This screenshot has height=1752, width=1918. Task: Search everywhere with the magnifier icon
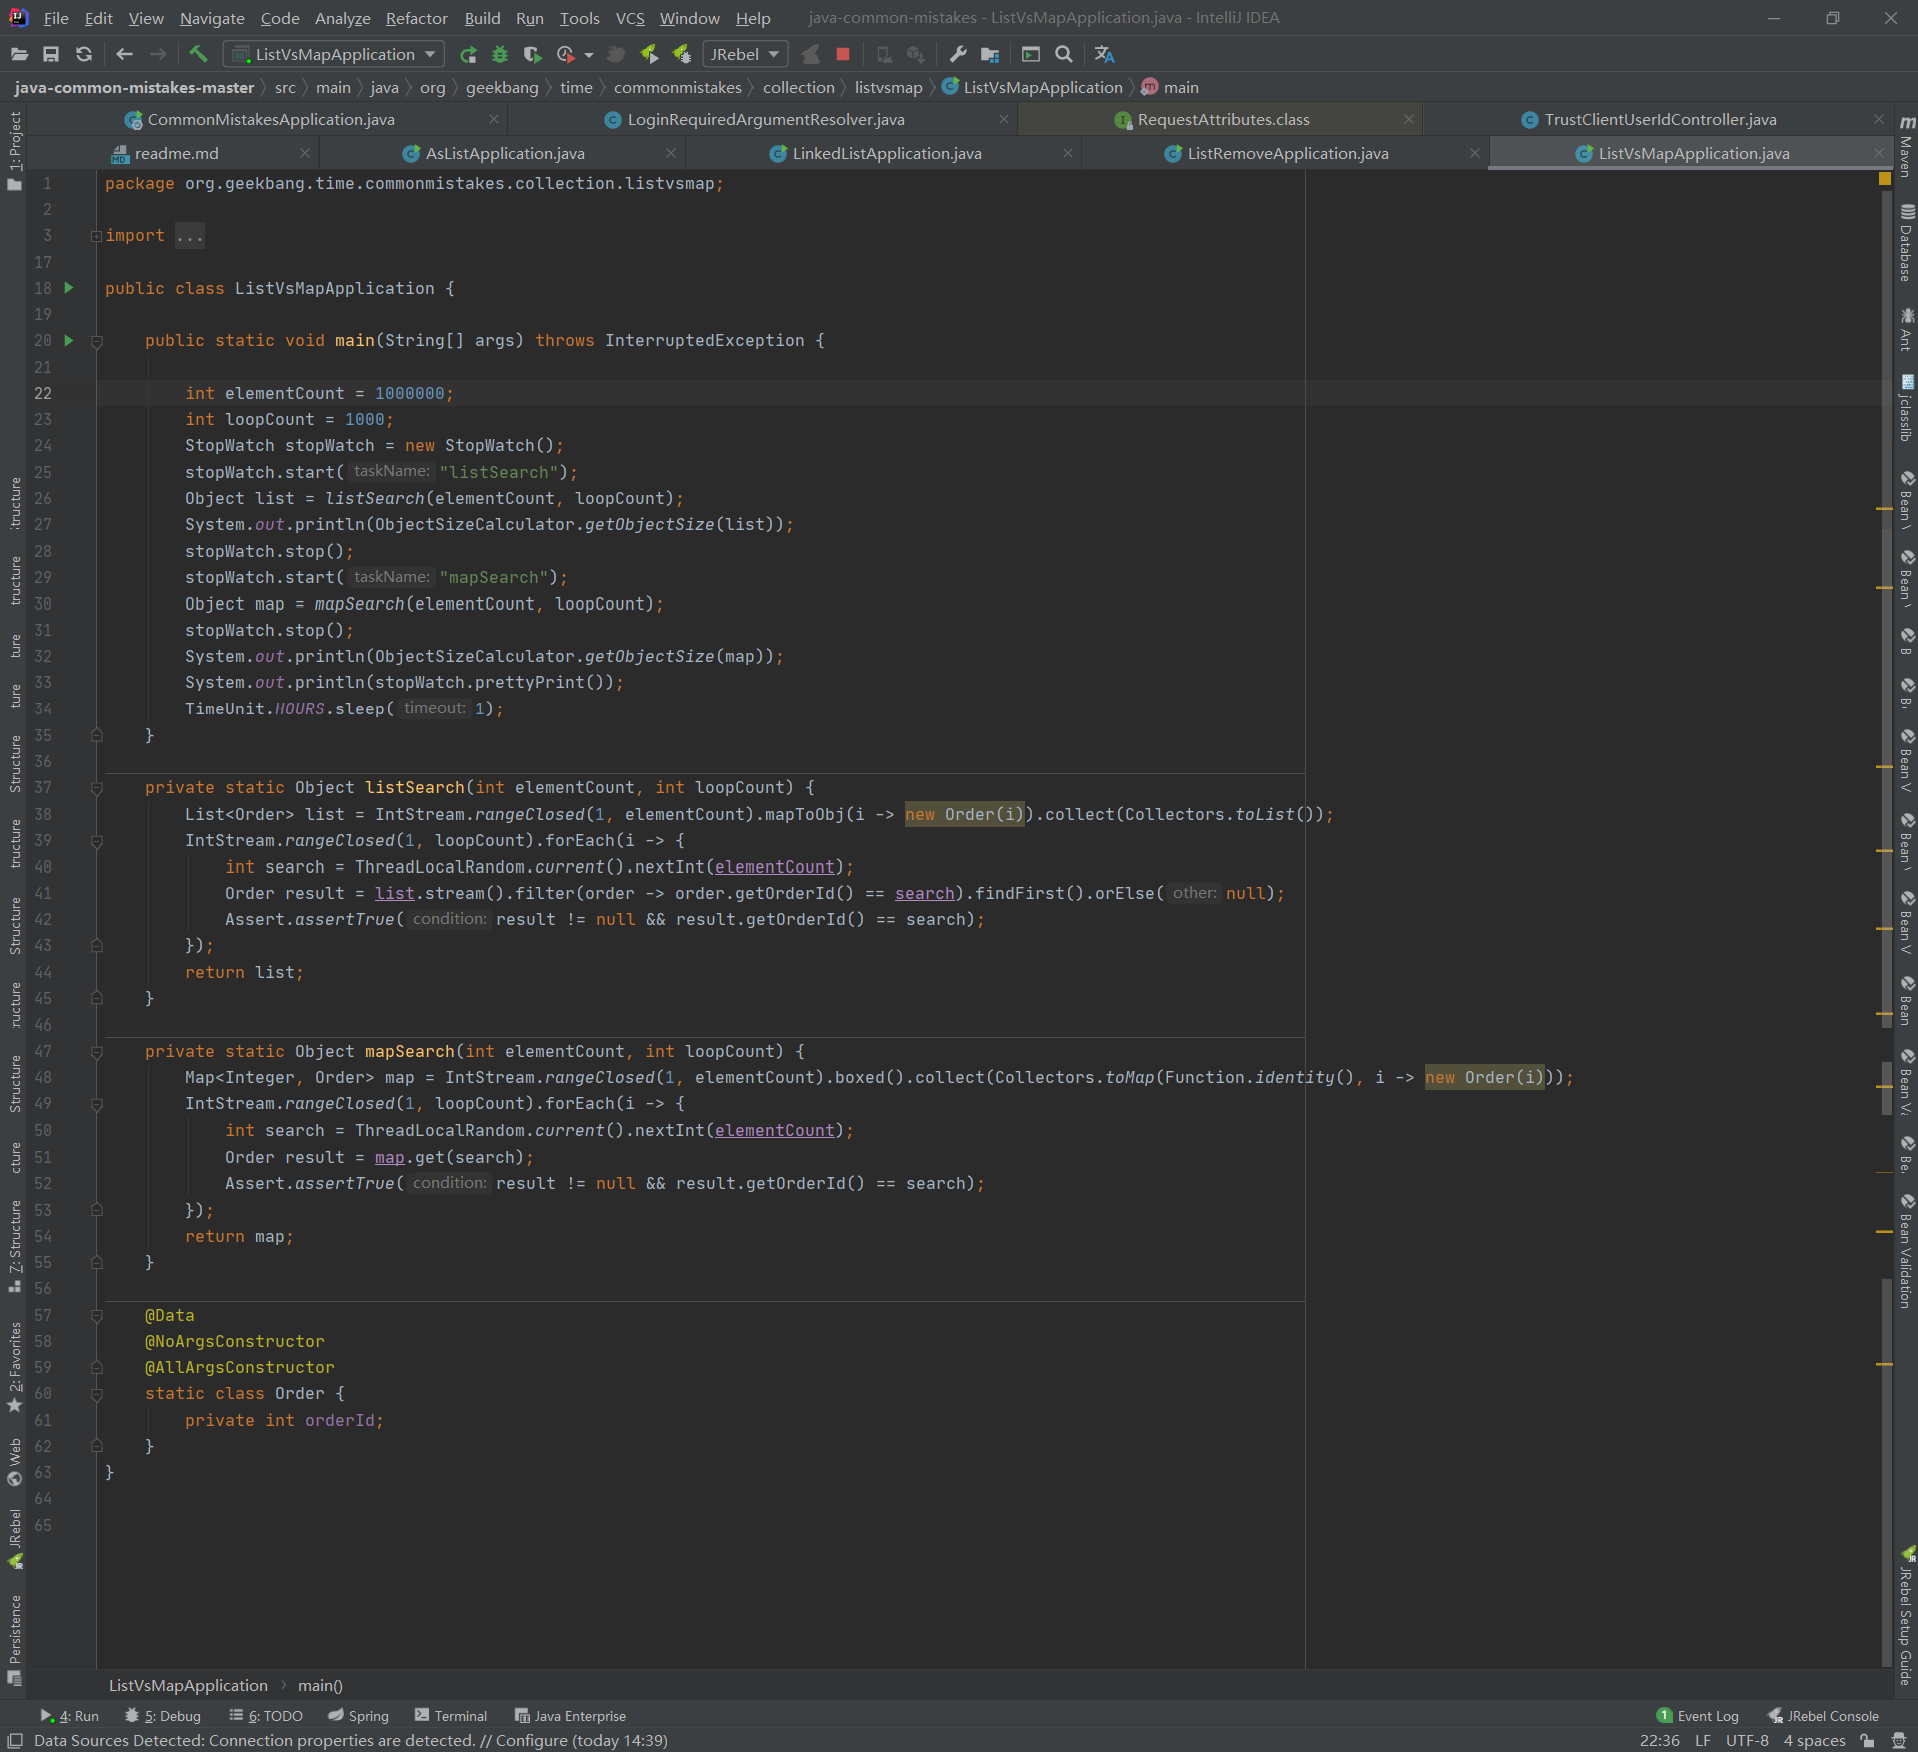[x=1064, y=55]
